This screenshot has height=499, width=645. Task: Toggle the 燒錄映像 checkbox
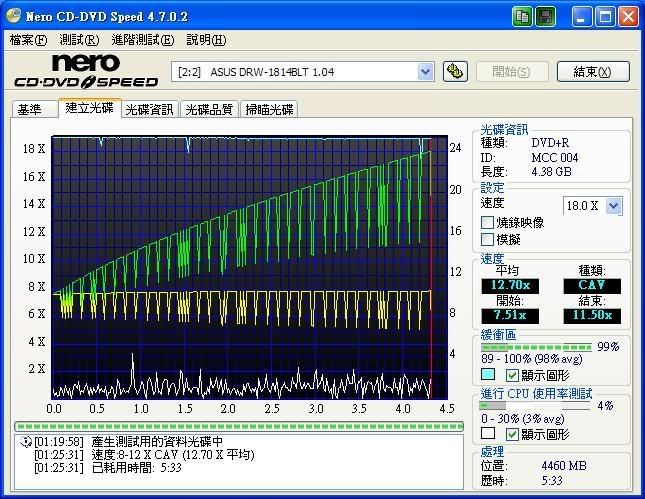click(487, 223)
